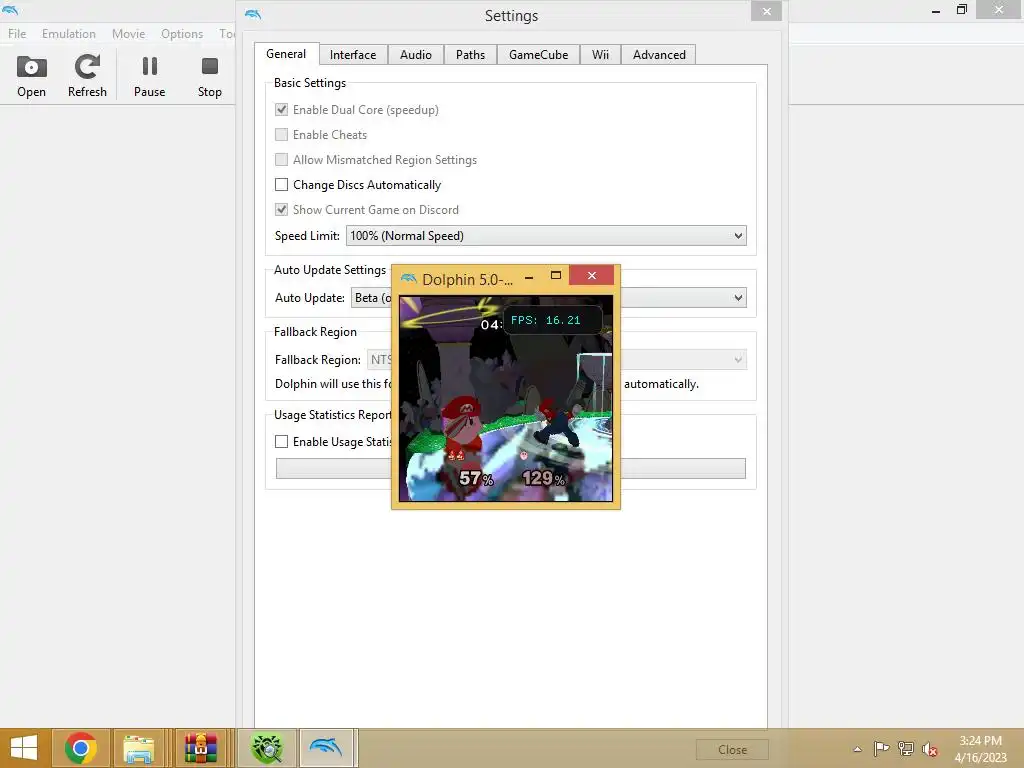Click the Dolphin logo in main window title bar

10,10
